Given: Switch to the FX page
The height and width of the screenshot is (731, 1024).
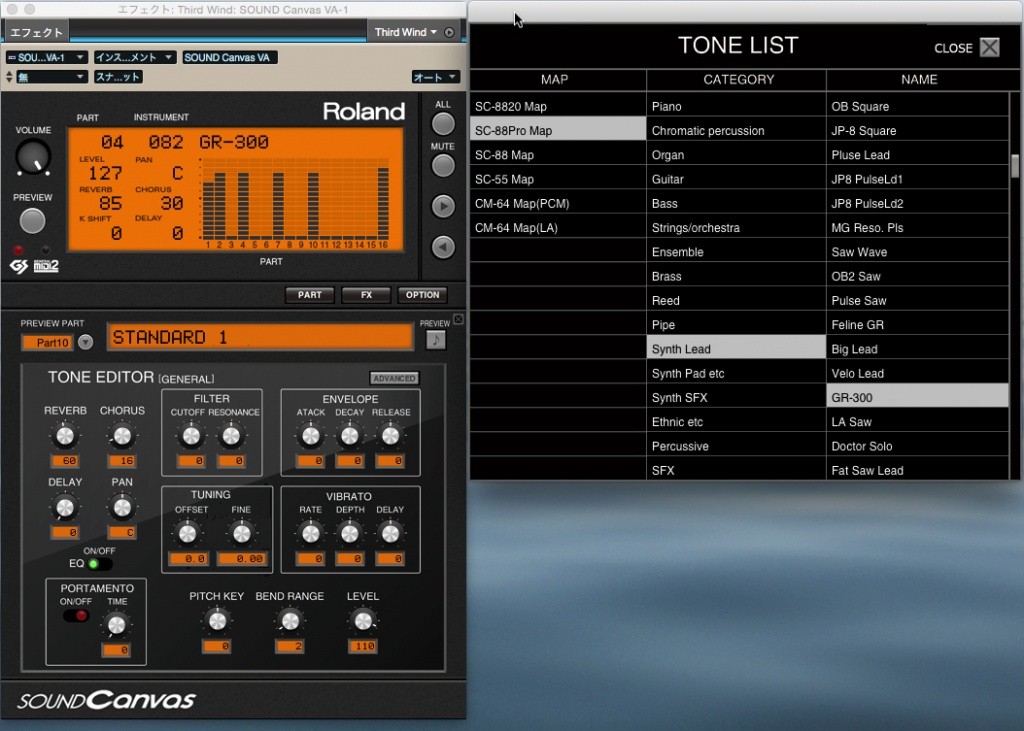Looking at the screenshot, I should coord(365,294).
